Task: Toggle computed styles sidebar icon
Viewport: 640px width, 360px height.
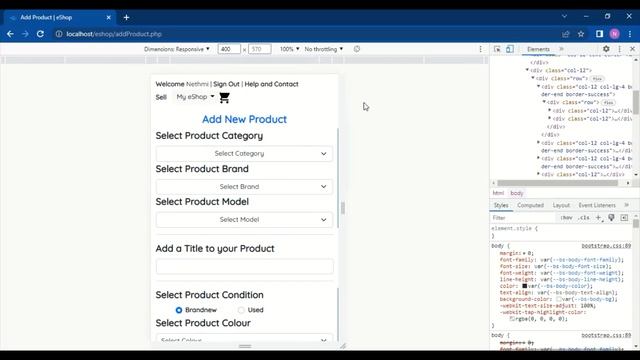Action: point(624,218)
